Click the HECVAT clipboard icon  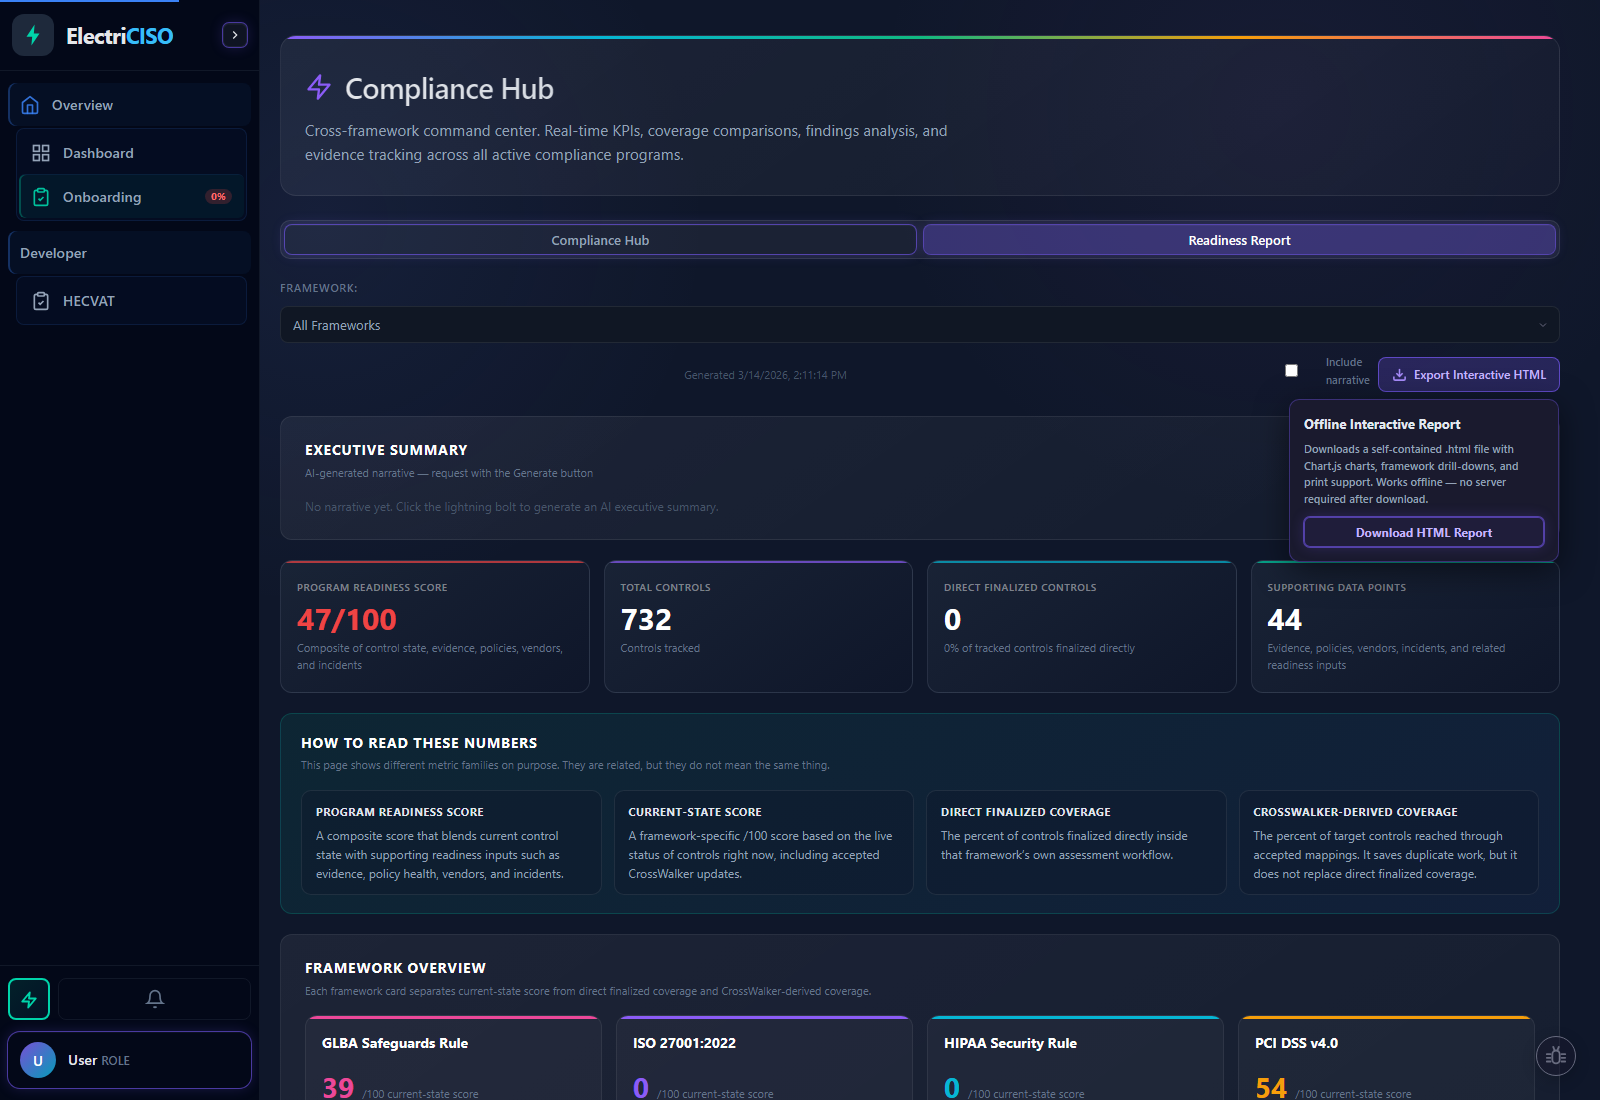tap(41, 300)
